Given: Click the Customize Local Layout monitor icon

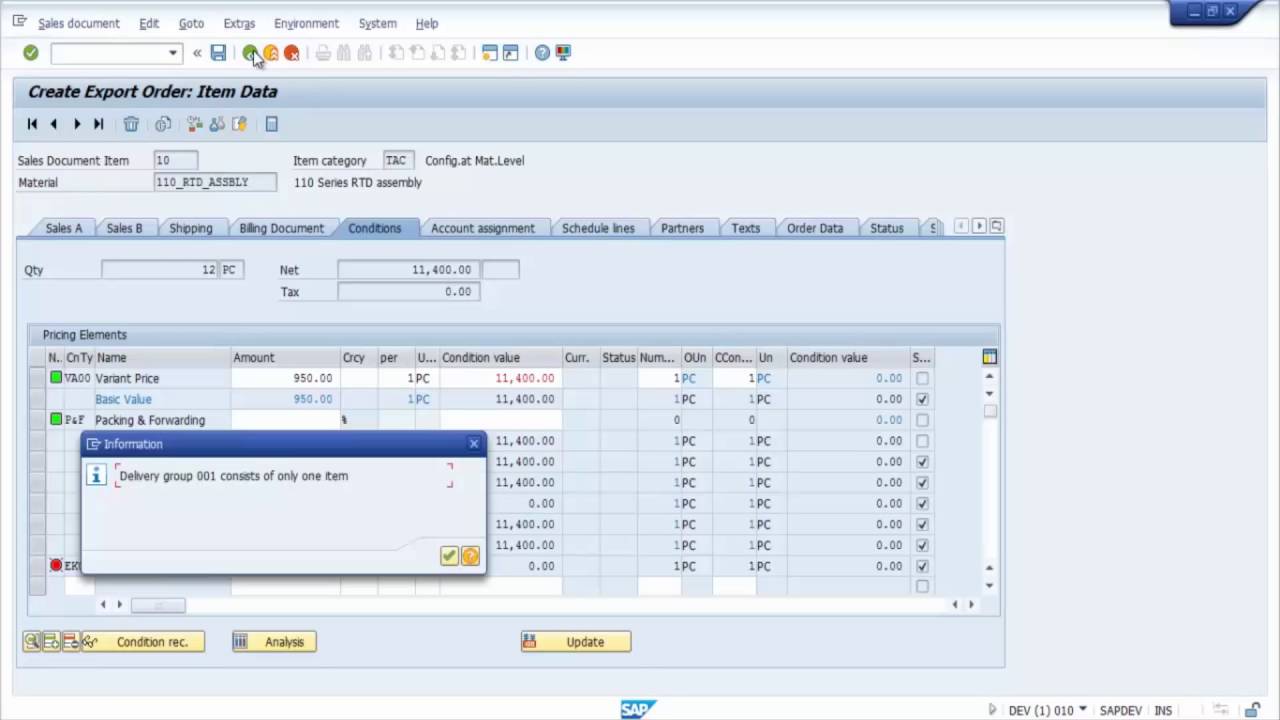Looking at the screenshot, I should click(x=563, y=53).
